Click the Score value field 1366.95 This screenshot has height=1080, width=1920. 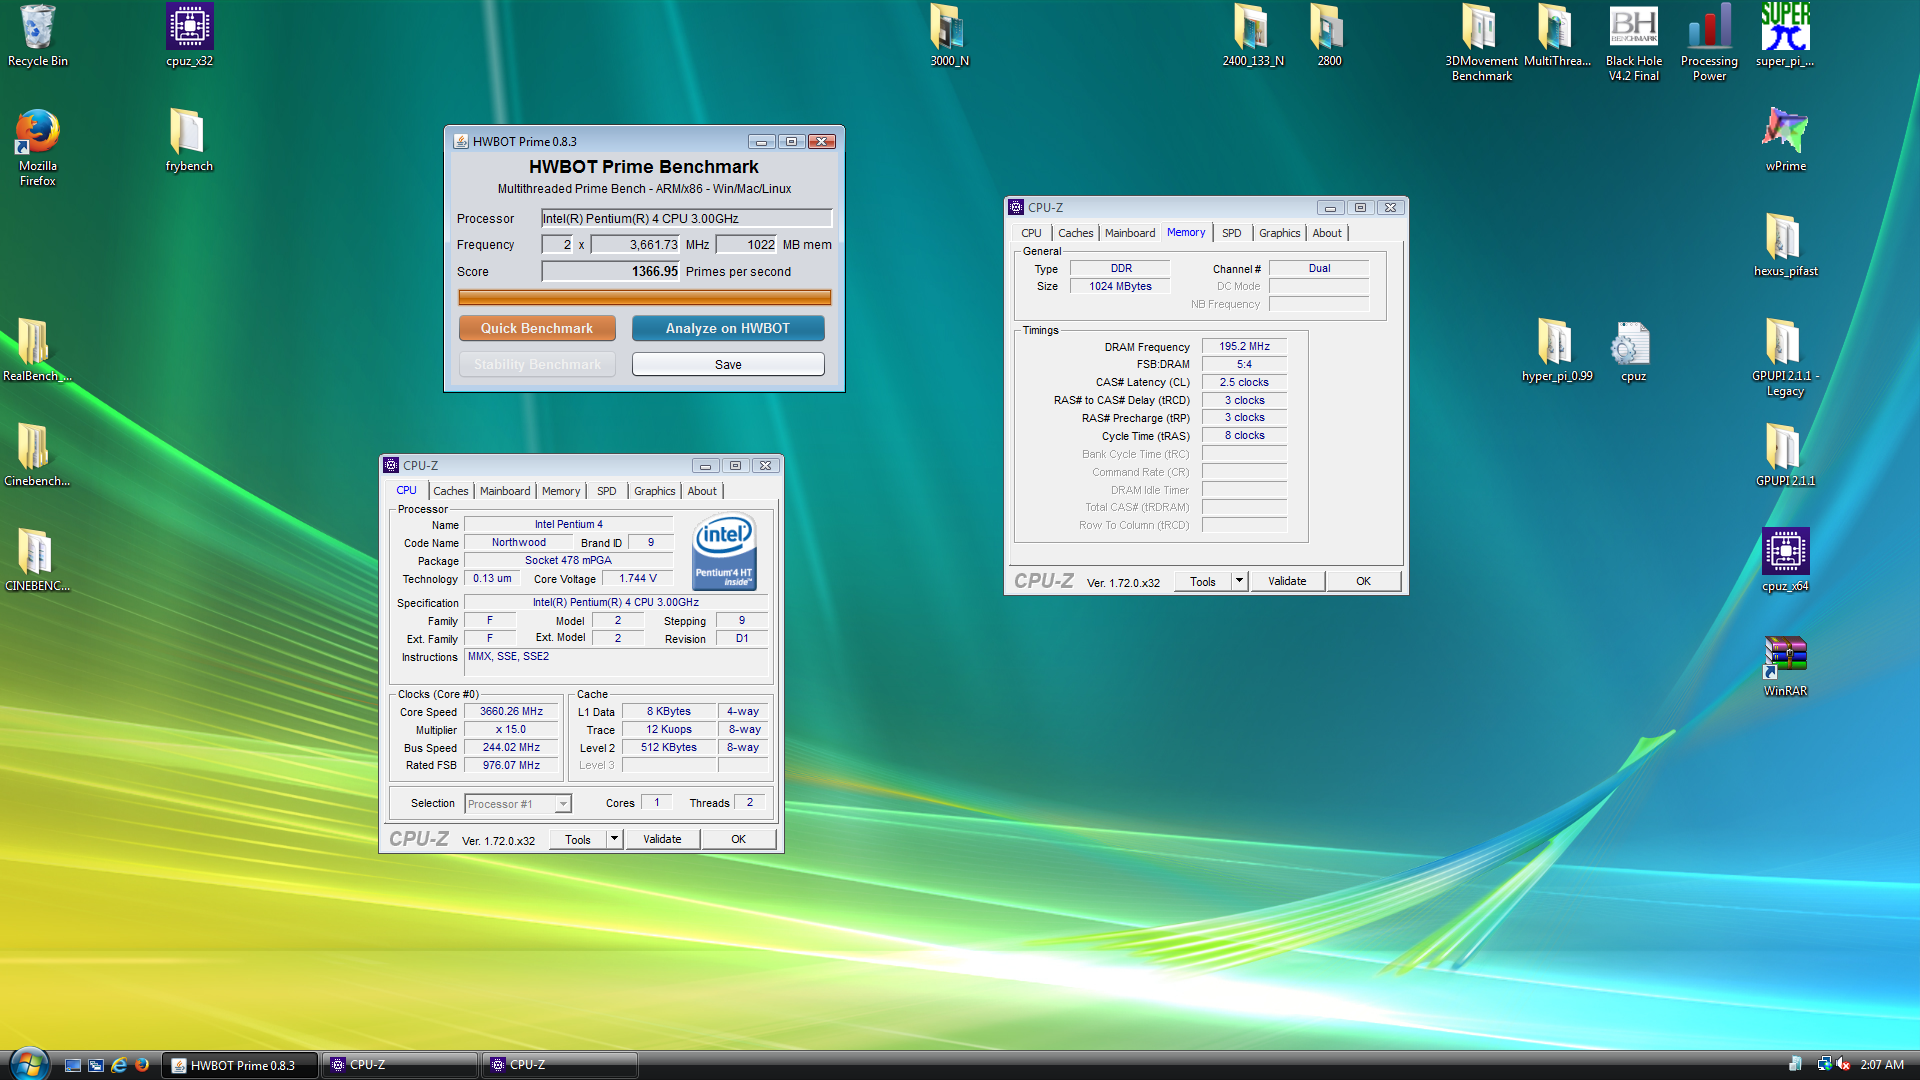click(611, 271)
